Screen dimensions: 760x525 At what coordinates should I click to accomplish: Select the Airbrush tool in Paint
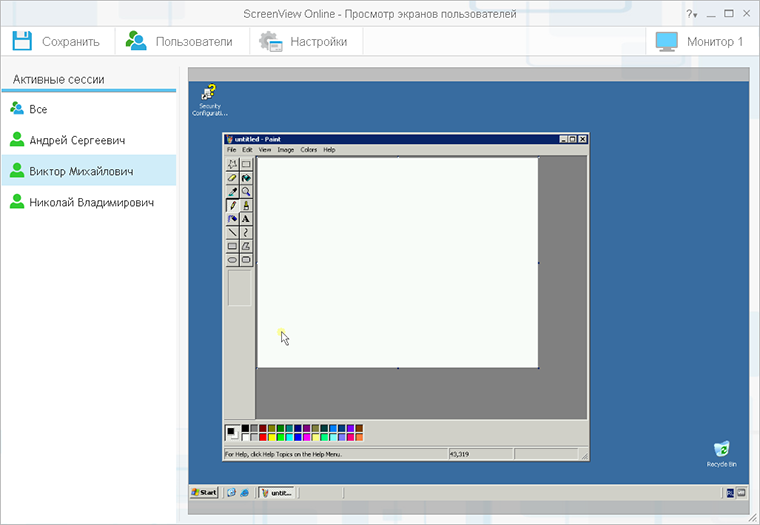click(x=232, y=219)
